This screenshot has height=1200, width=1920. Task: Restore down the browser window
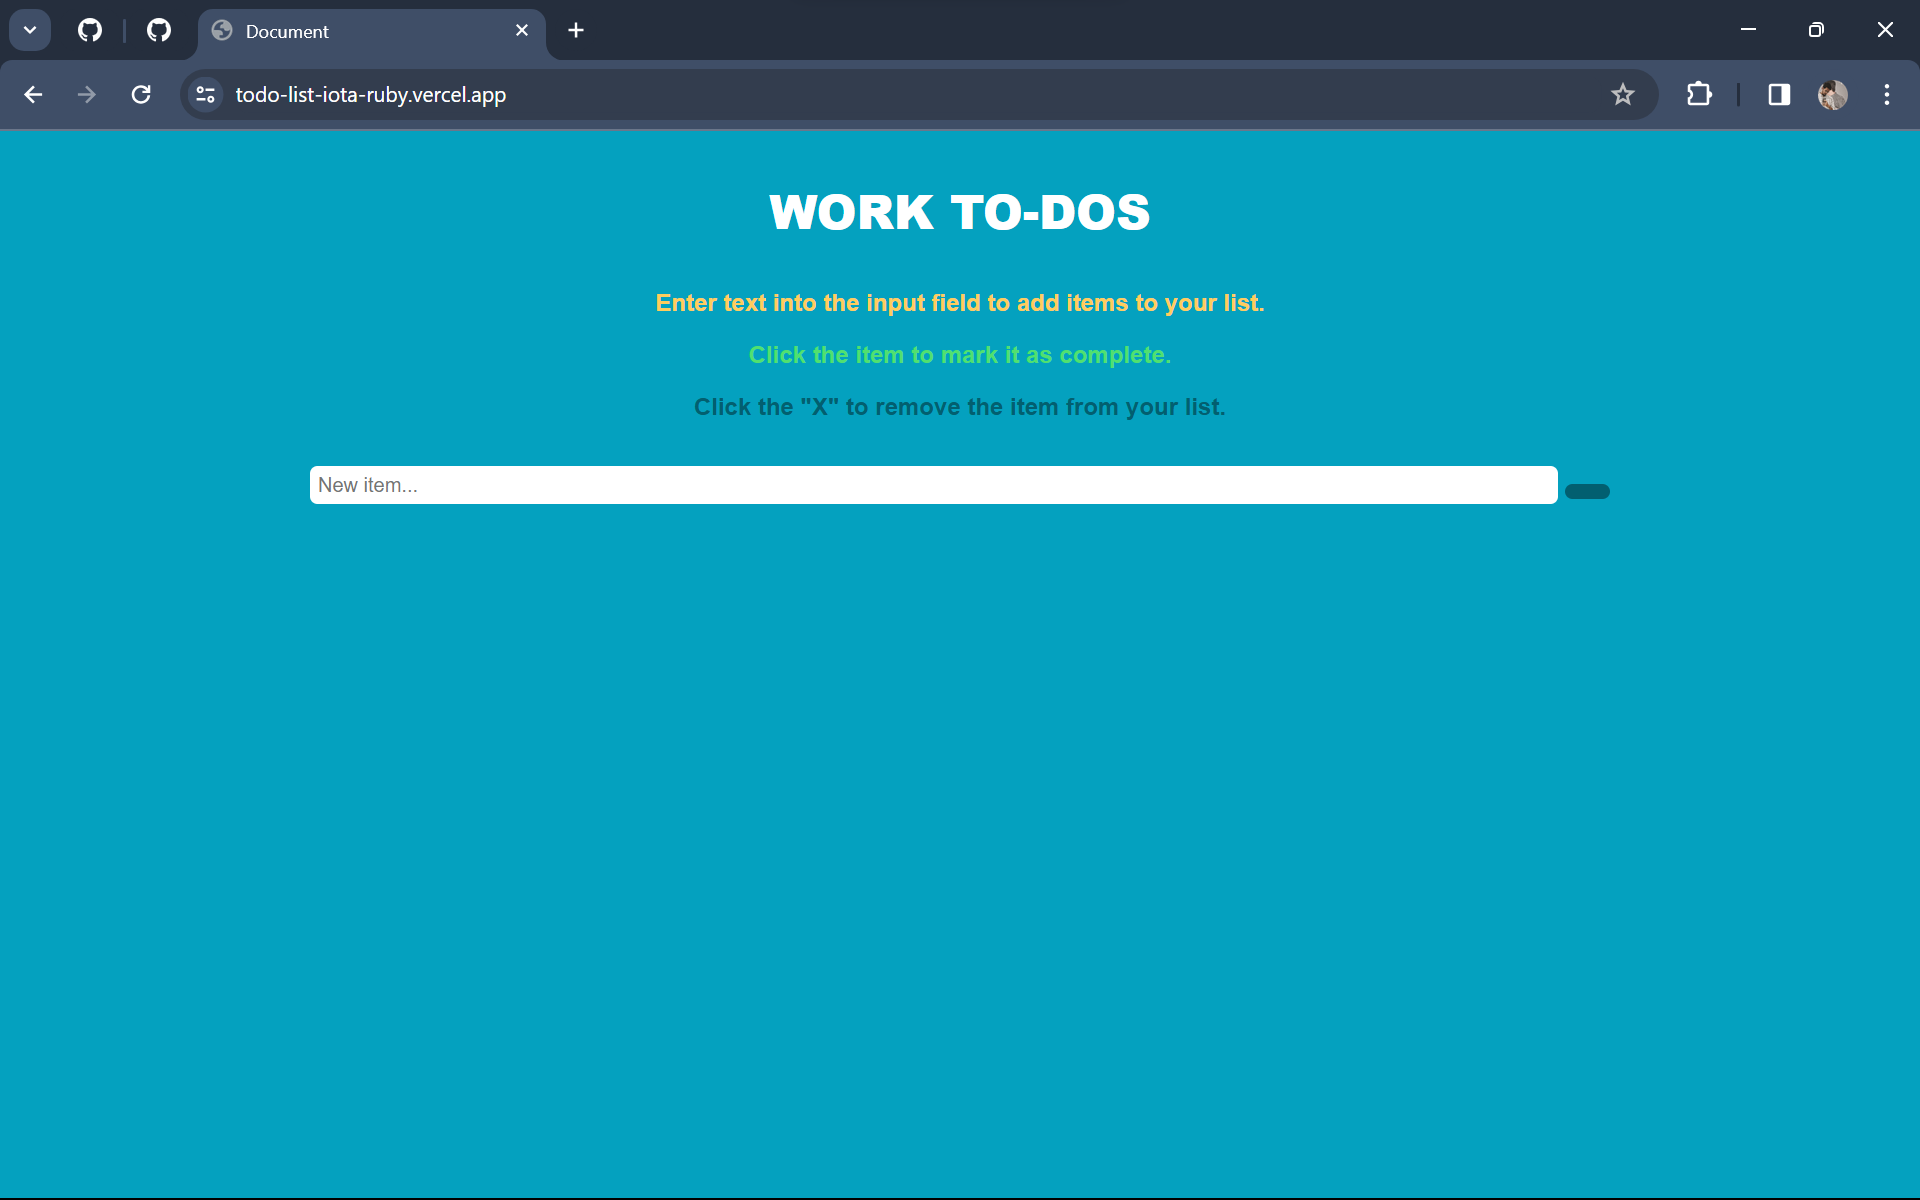tap(1816, 30)
